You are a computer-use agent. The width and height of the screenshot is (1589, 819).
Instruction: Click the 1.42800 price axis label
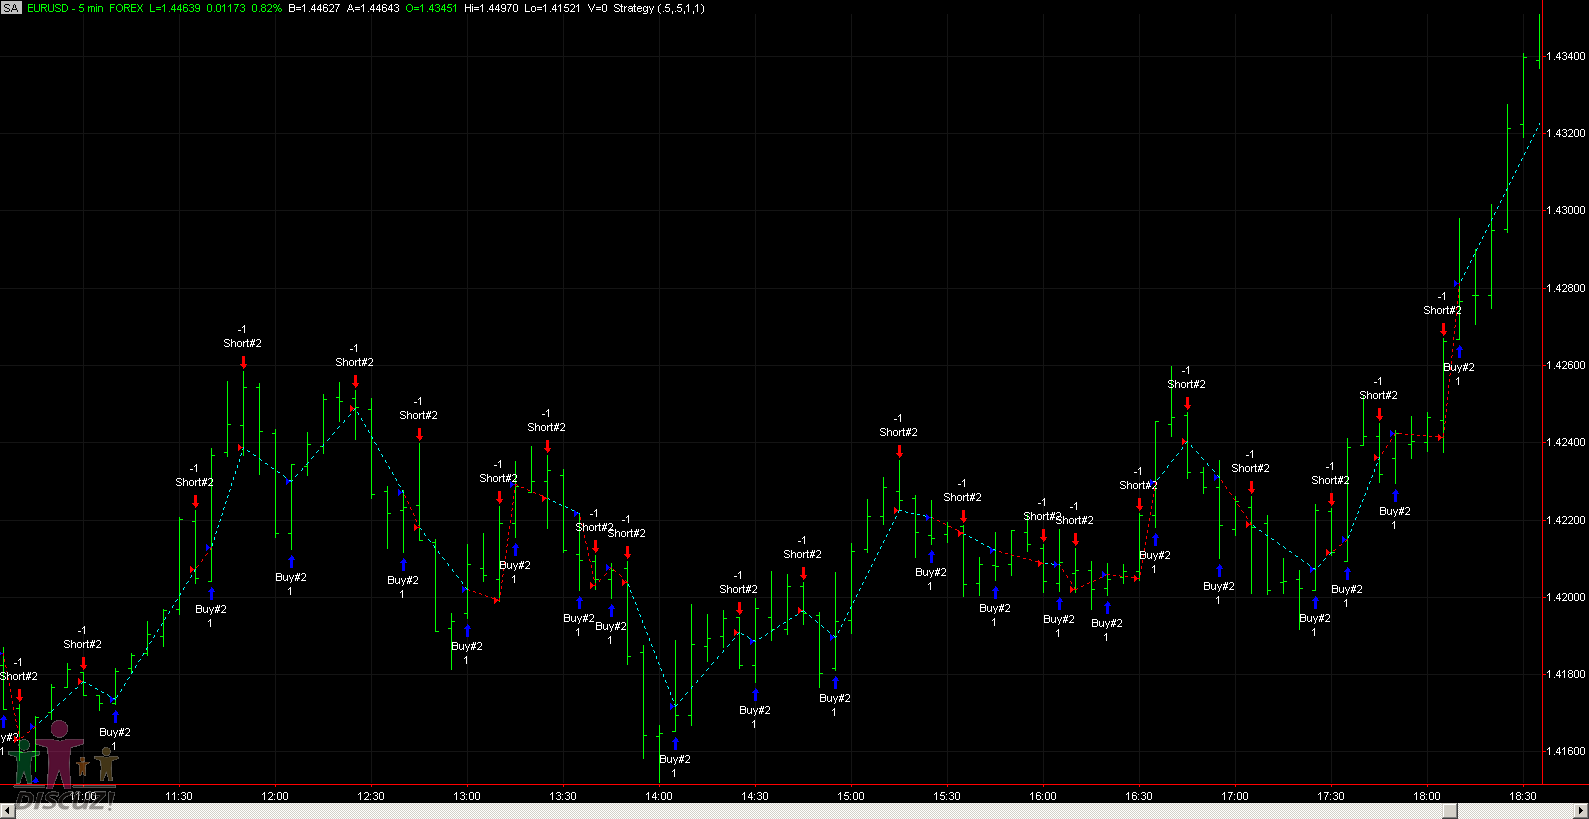1566,288
